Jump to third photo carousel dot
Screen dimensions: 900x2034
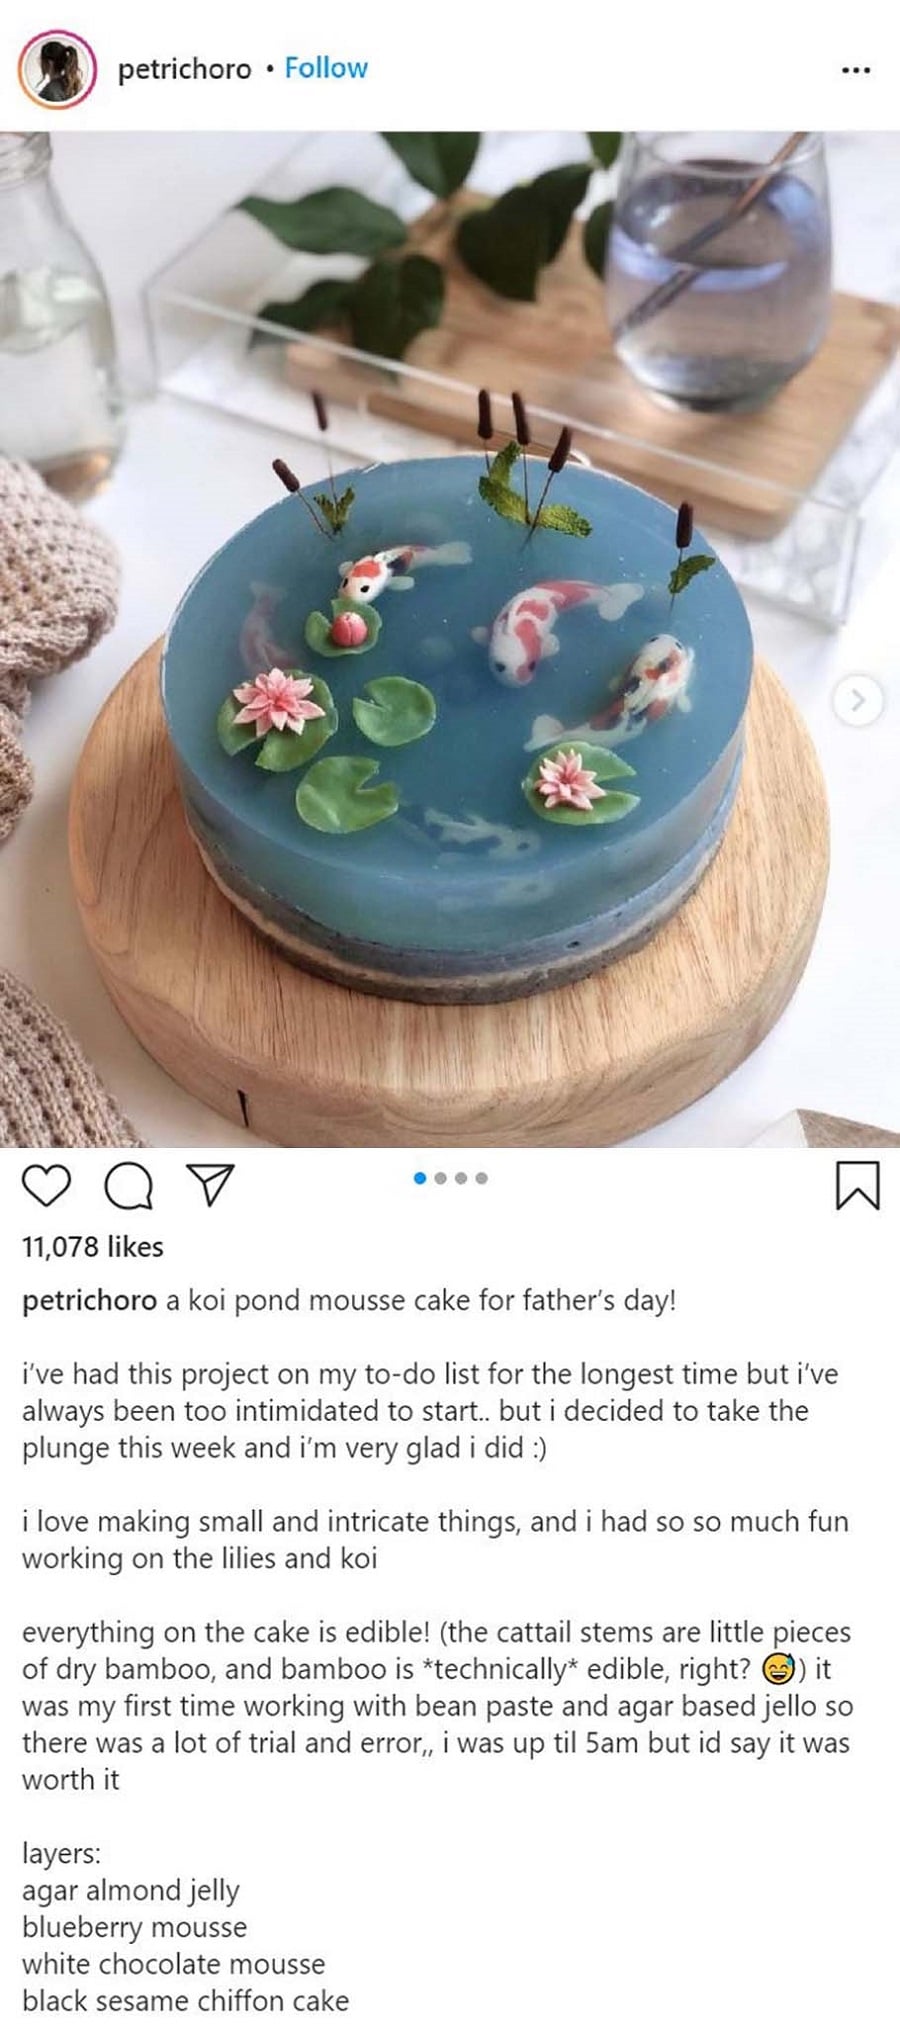coord(461,1178)
